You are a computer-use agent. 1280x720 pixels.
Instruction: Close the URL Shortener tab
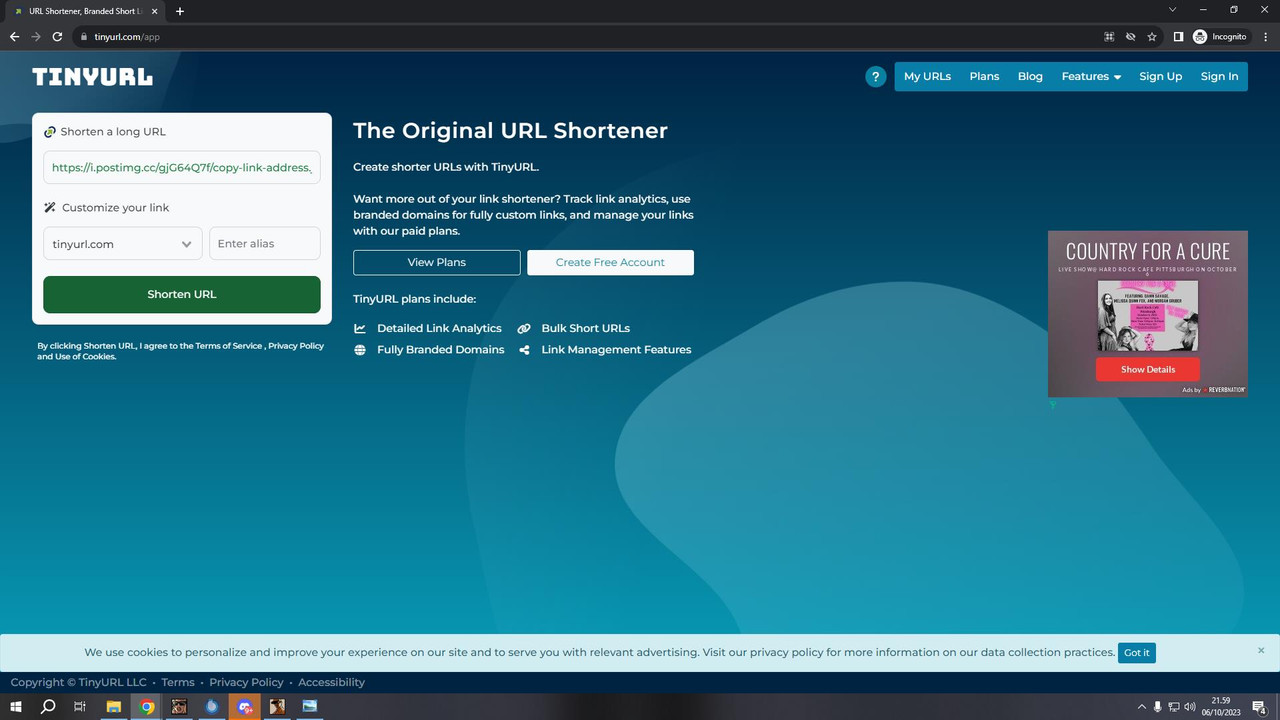(x=154, y=11)
